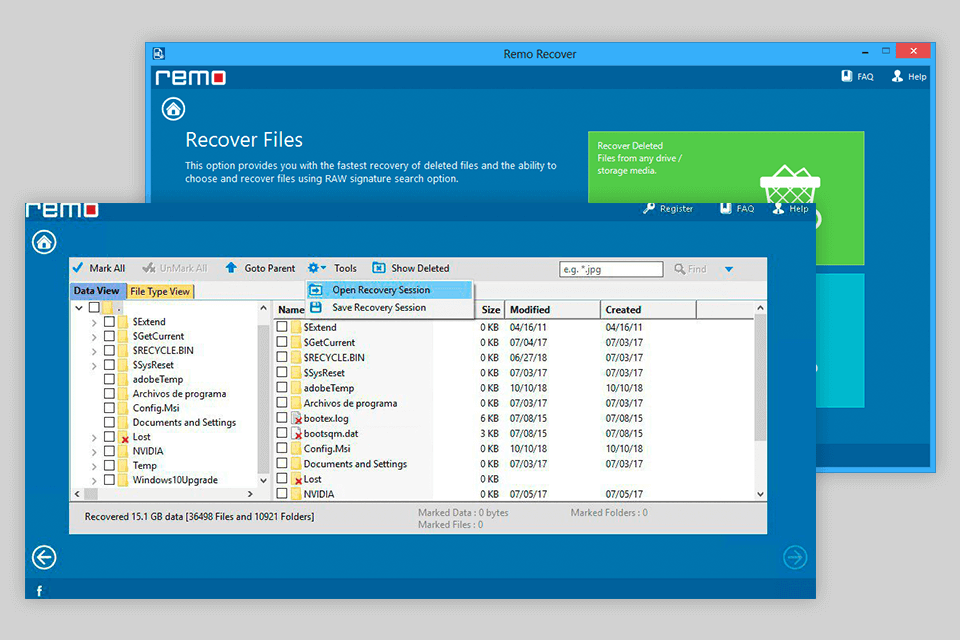960x640 pixels.
Task: Click the Home icon in front window
Action: [44, 242]
